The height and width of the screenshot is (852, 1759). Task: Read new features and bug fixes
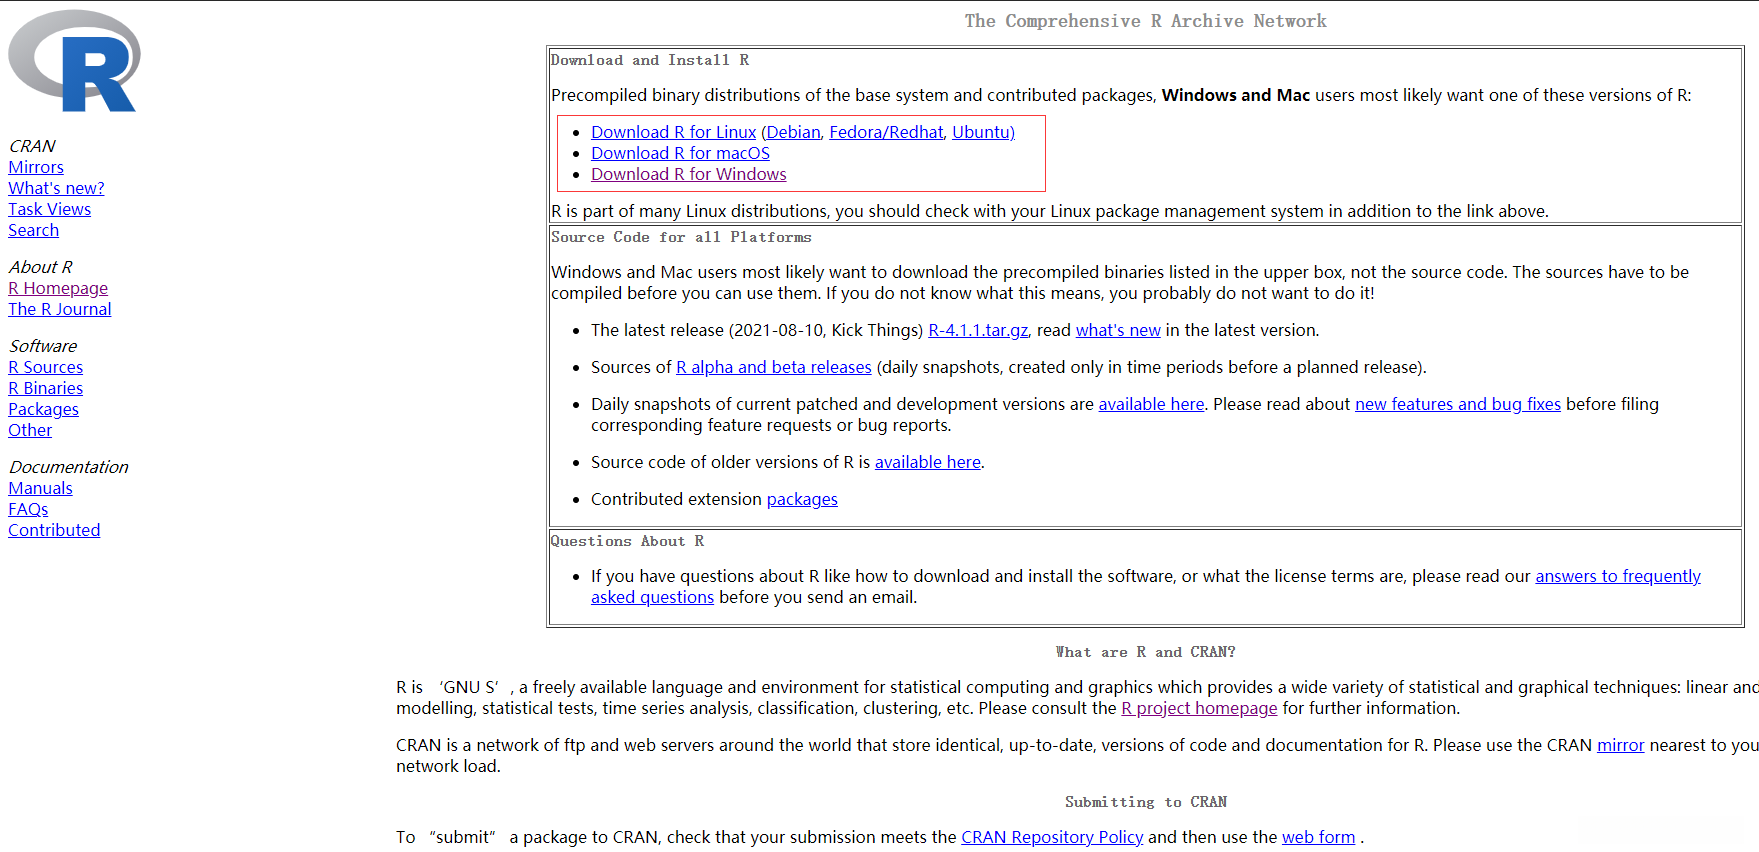pyautogui.click(x=1458, y=404)
